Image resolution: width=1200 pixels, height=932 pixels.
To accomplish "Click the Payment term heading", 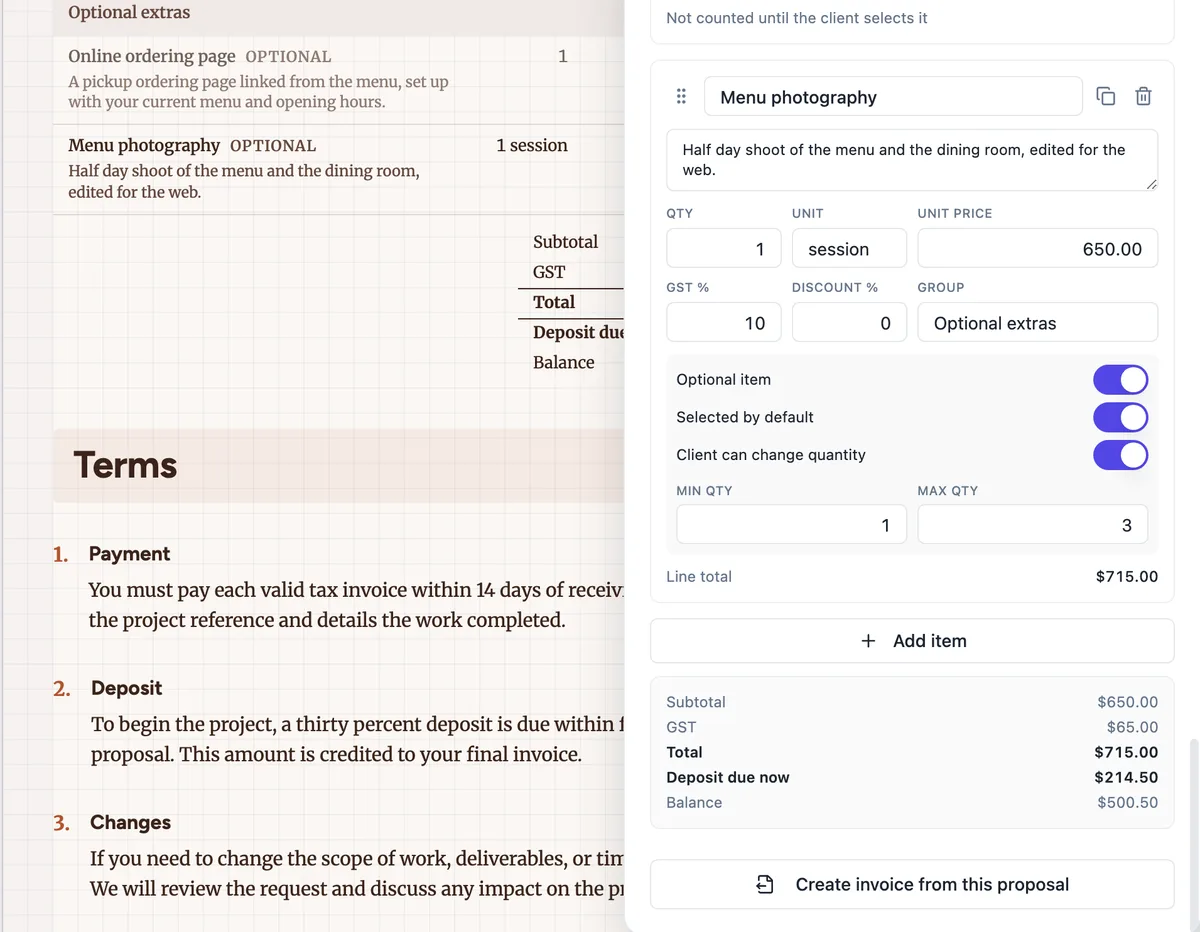I will pyautogui.click(x=129, y=554).
